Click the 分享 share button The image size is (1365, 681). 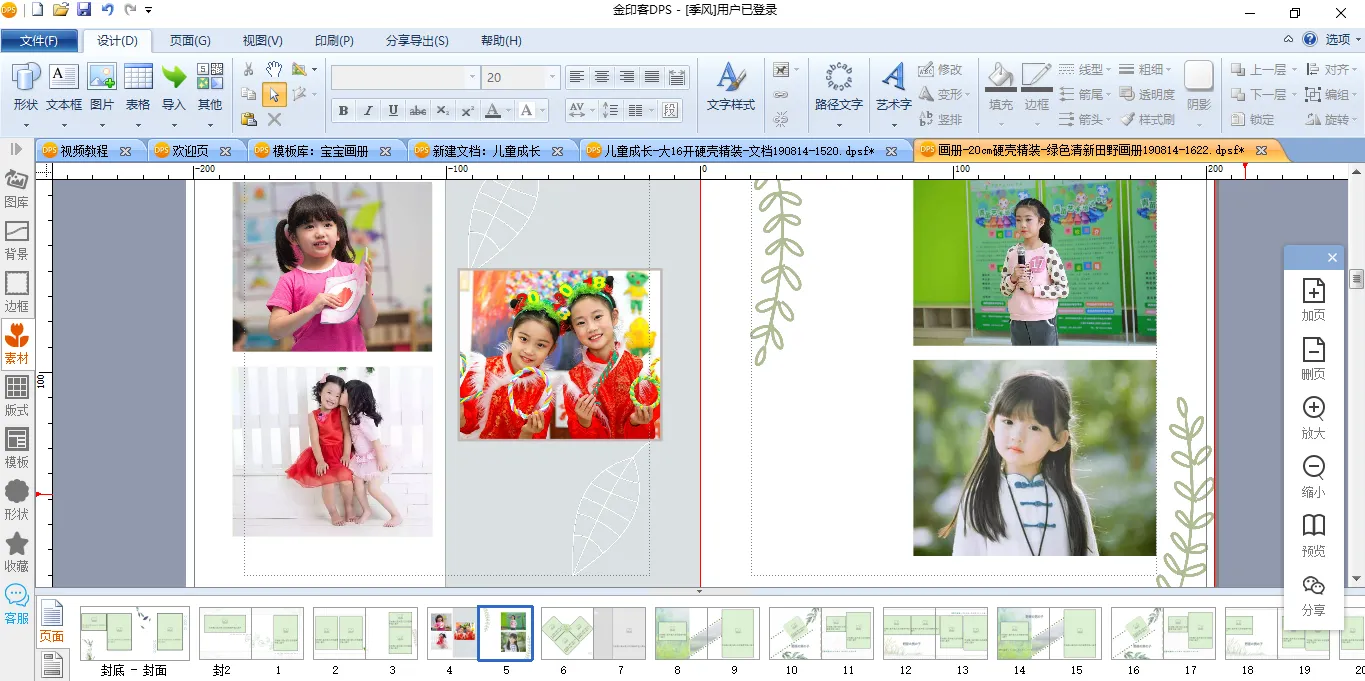pyautogui.click(x=1313, y=586)
